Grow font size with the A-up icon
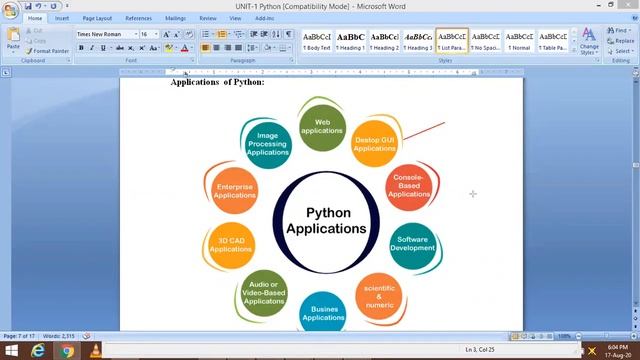Viewport: 640px width, 360px height. click(x=167, y=34)
